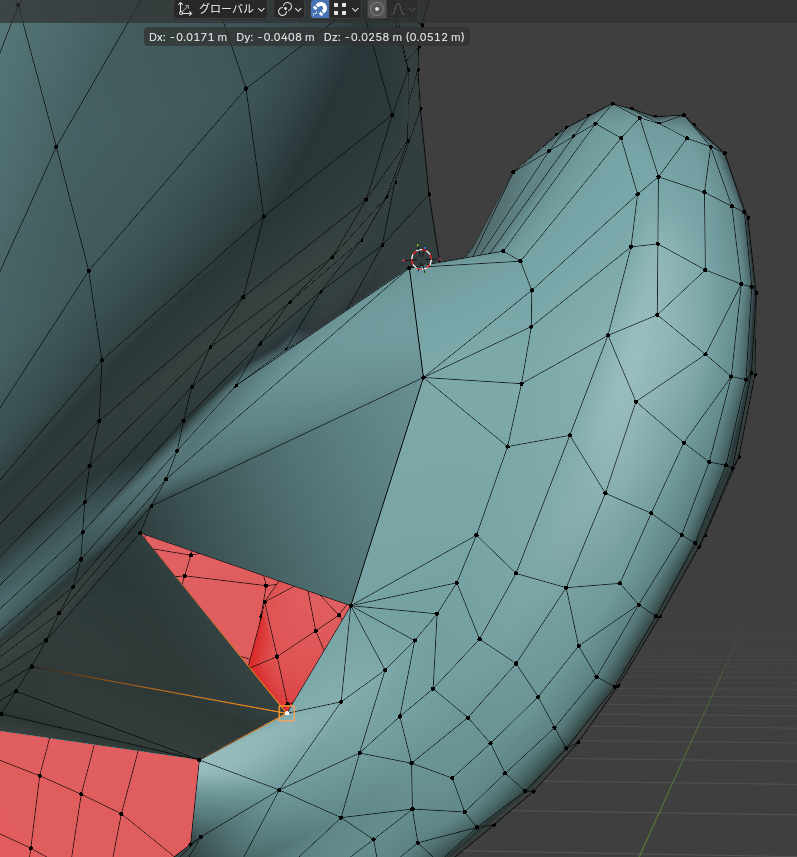The height and width of the screenshot is (857, 797).
Task: Select the fan-center vertex where many edges converge
Action: [x=351, y=605]
